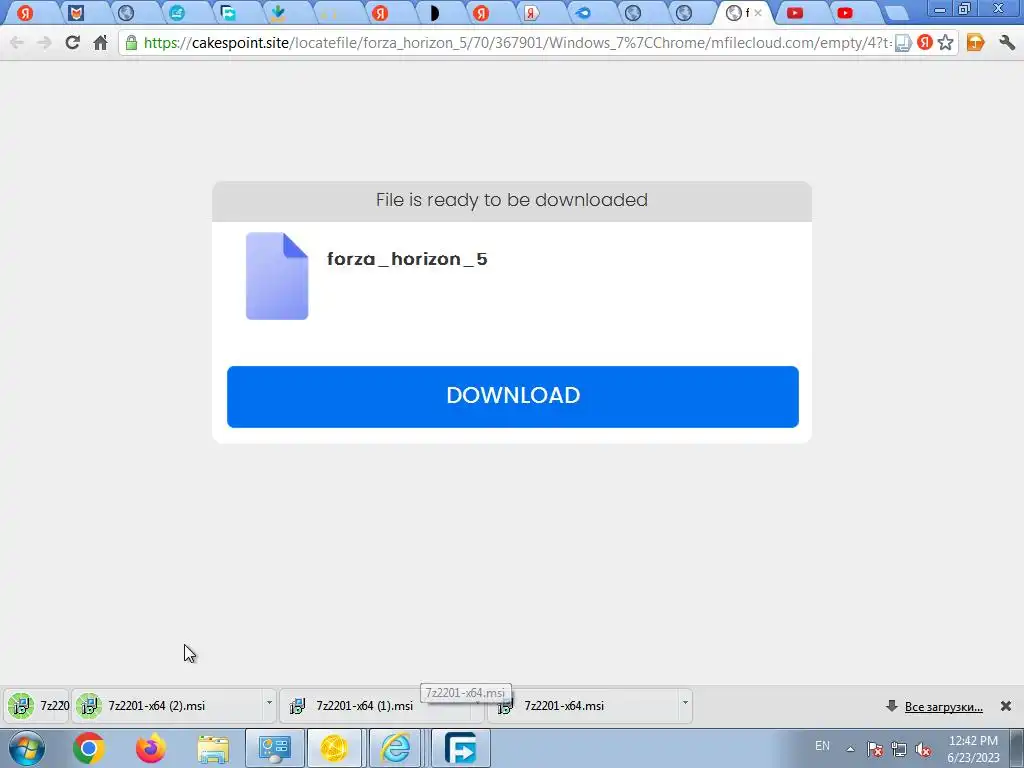Open the 7z2201-x64.msi download item
Image resolution: width=1024 pixels, height=768 pixels.
point(584,706)
